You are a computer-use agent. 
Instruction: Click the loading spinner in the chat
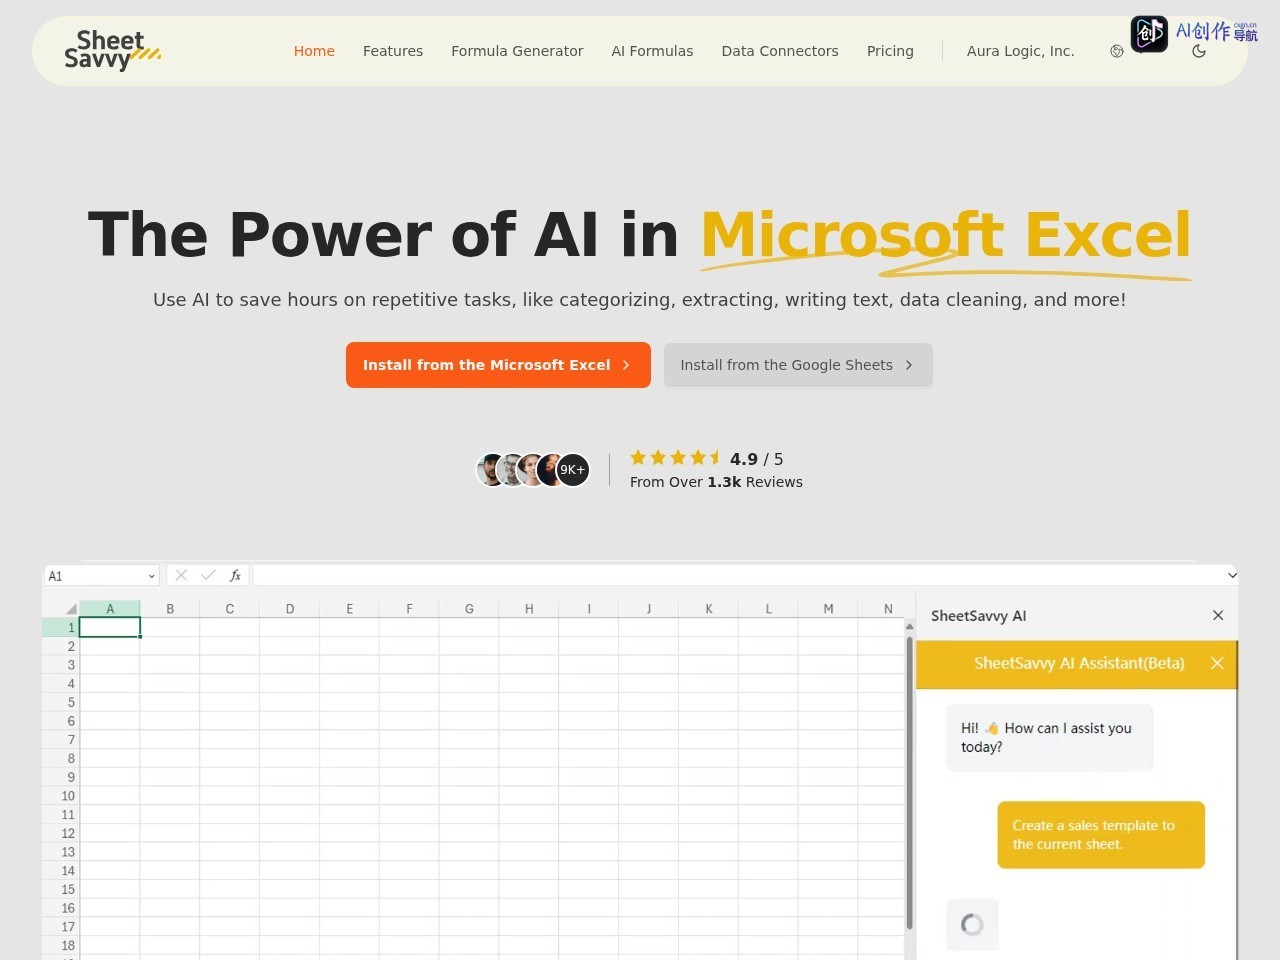tap(972, 924)
